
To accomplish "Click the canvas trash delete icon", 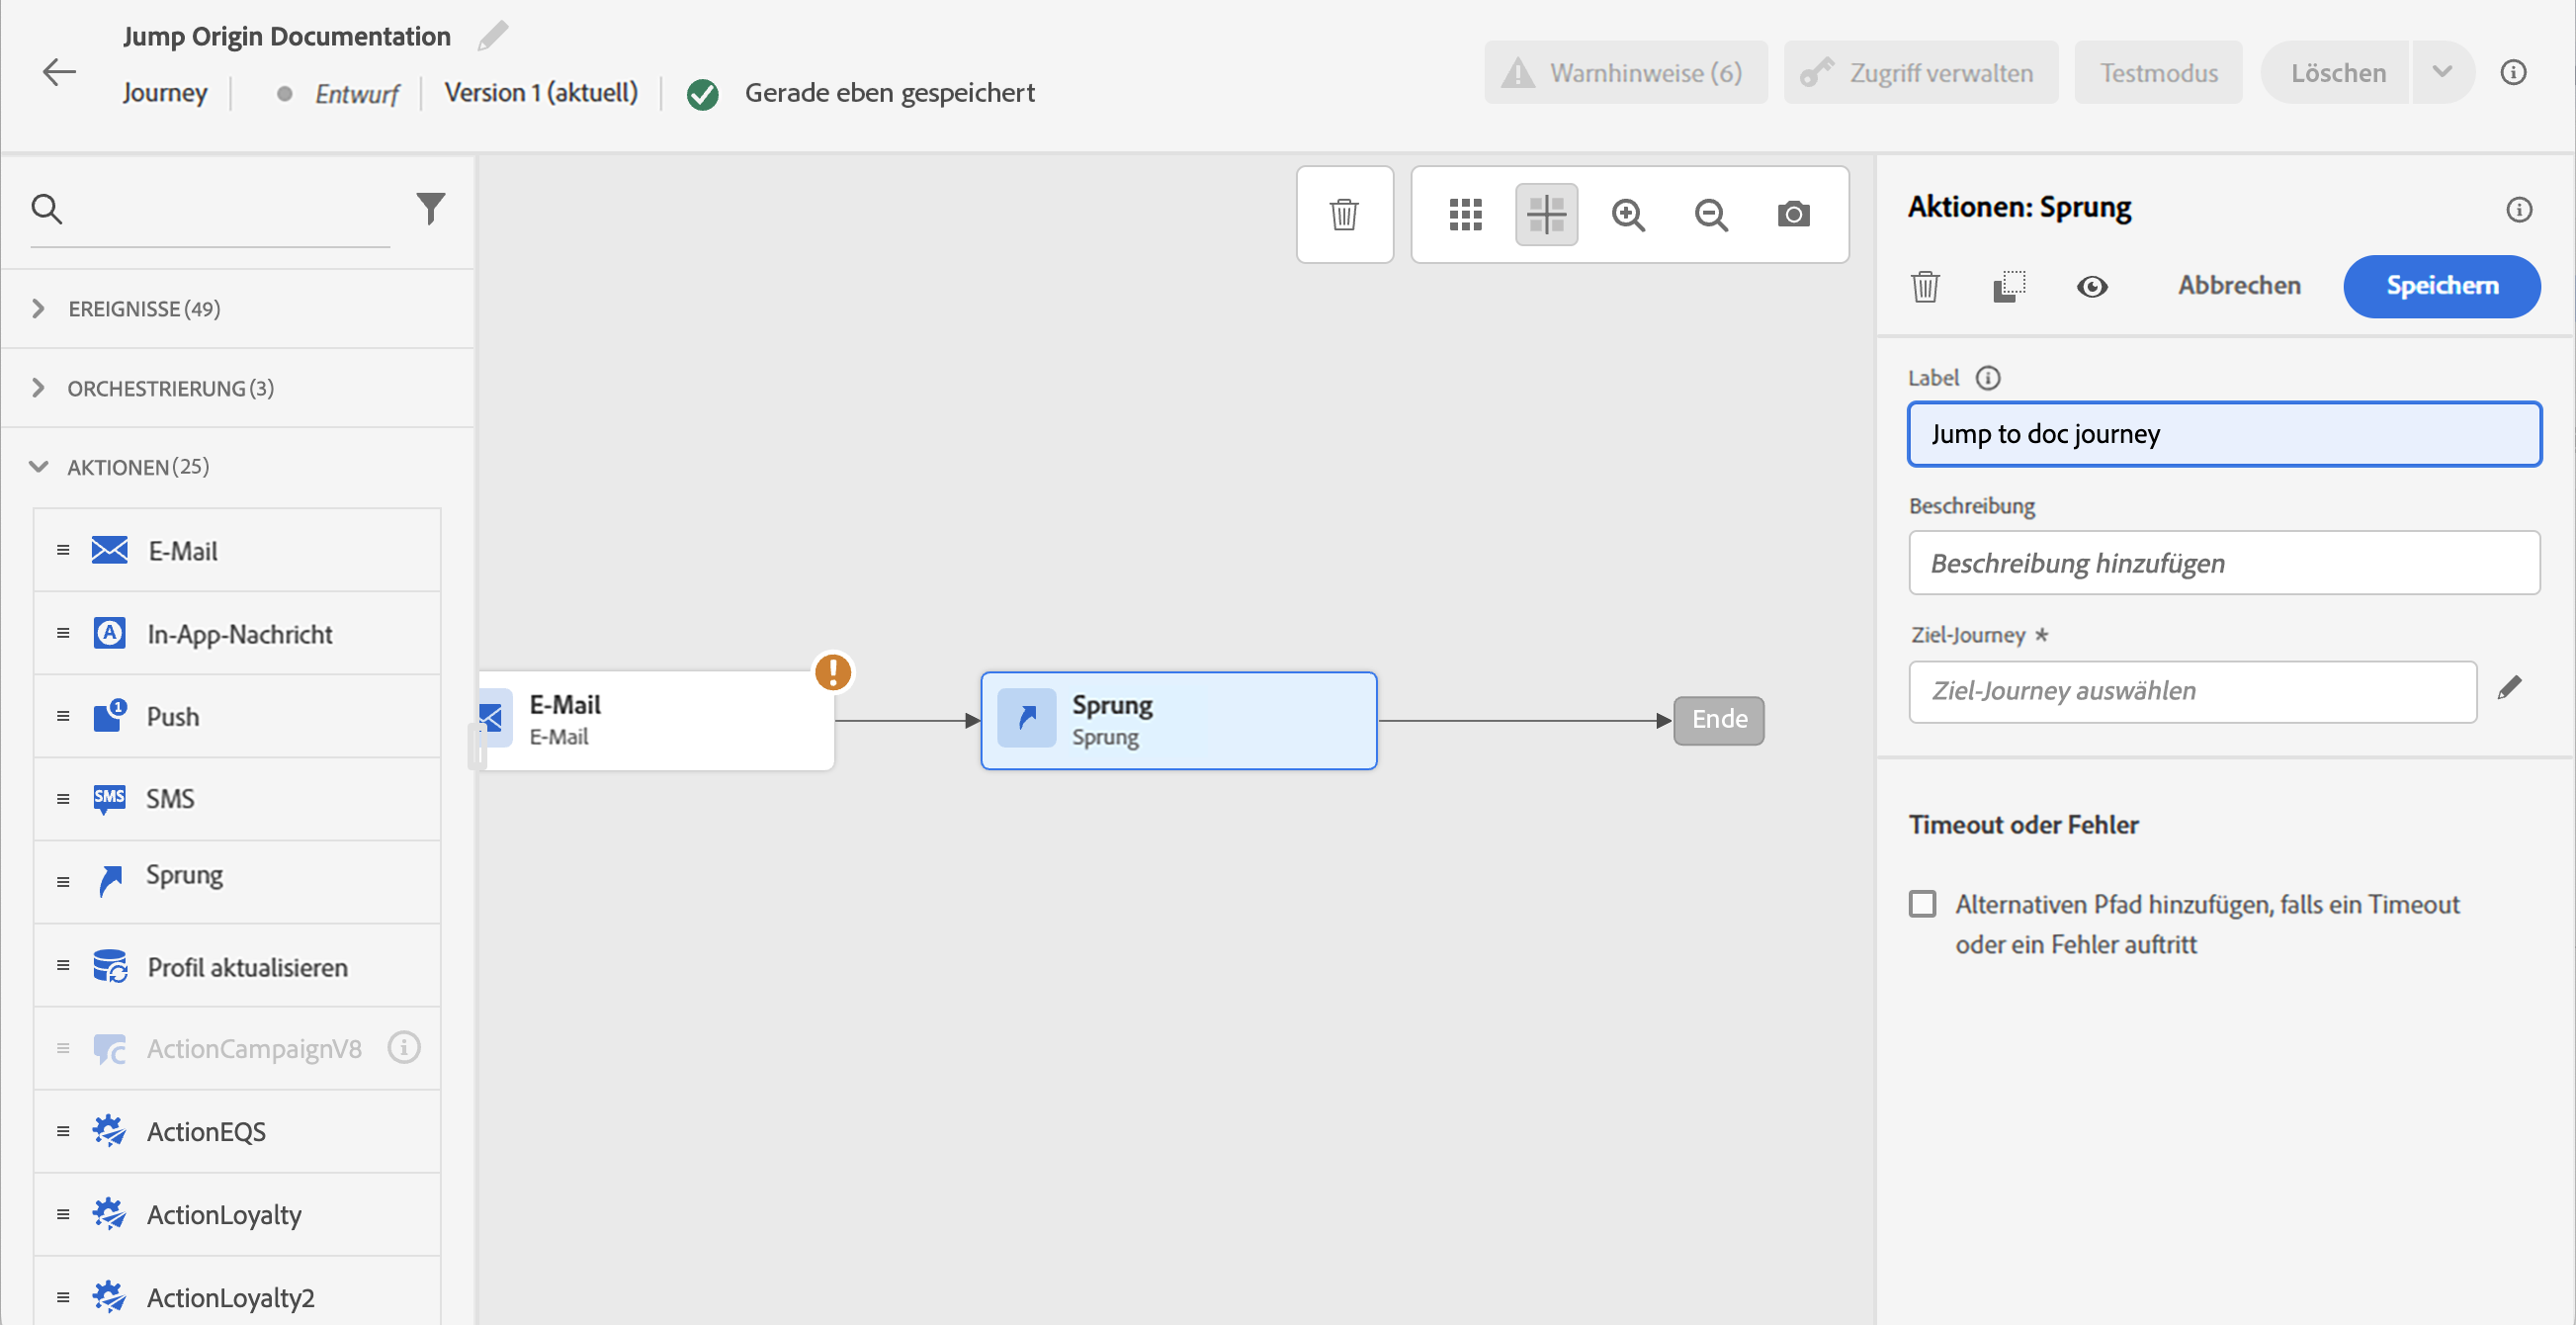I will (1343, 214).
